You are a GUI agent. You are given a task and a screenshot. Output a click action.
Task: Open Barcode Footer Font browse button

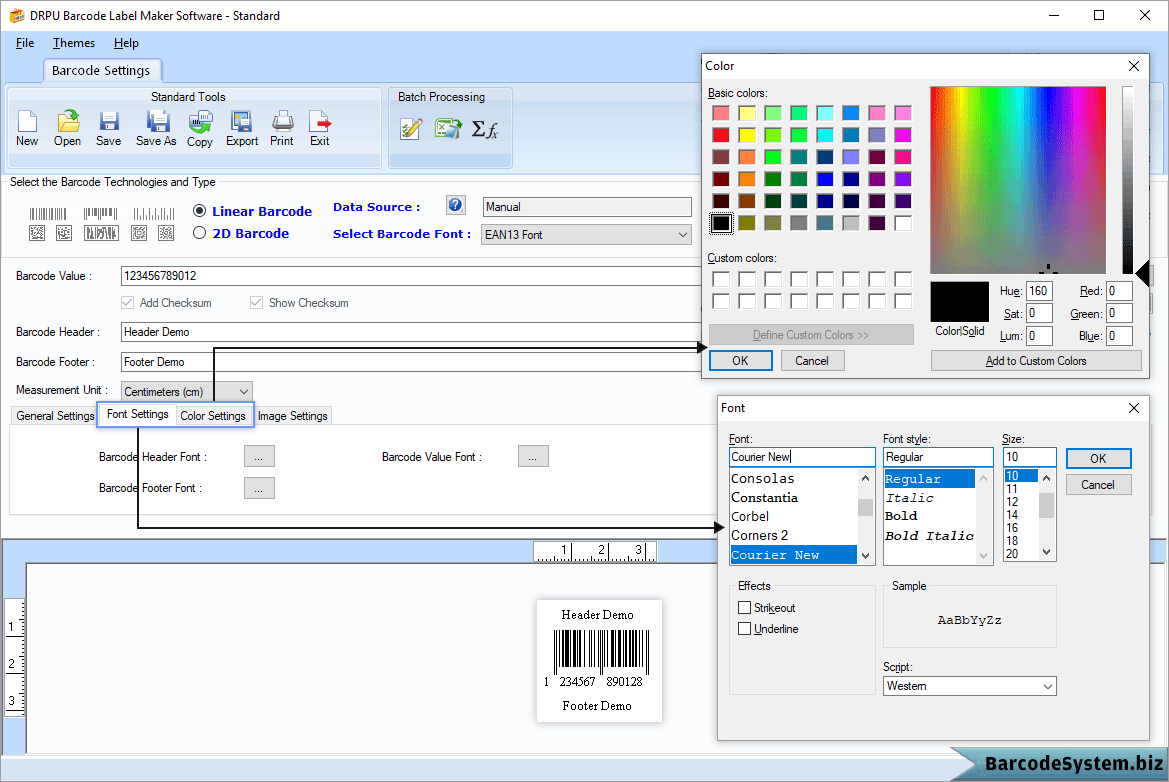(x=259, y=488)
